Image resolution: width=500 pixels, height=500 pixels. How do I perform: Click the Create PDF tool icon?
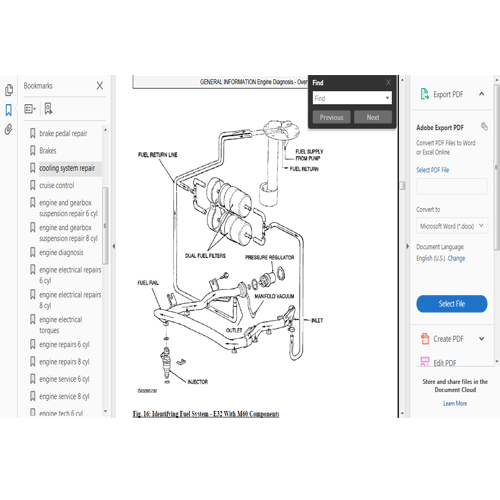(x=425, y=339)
